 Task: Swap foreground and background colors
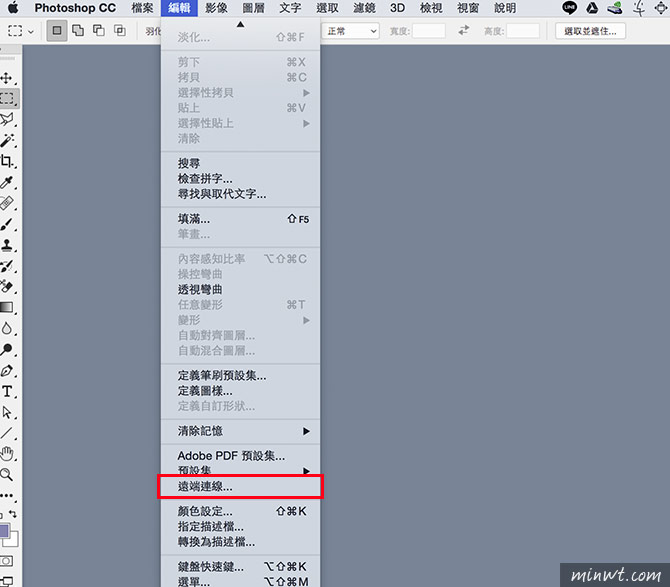pyautogui.click(x=13, y=514)
